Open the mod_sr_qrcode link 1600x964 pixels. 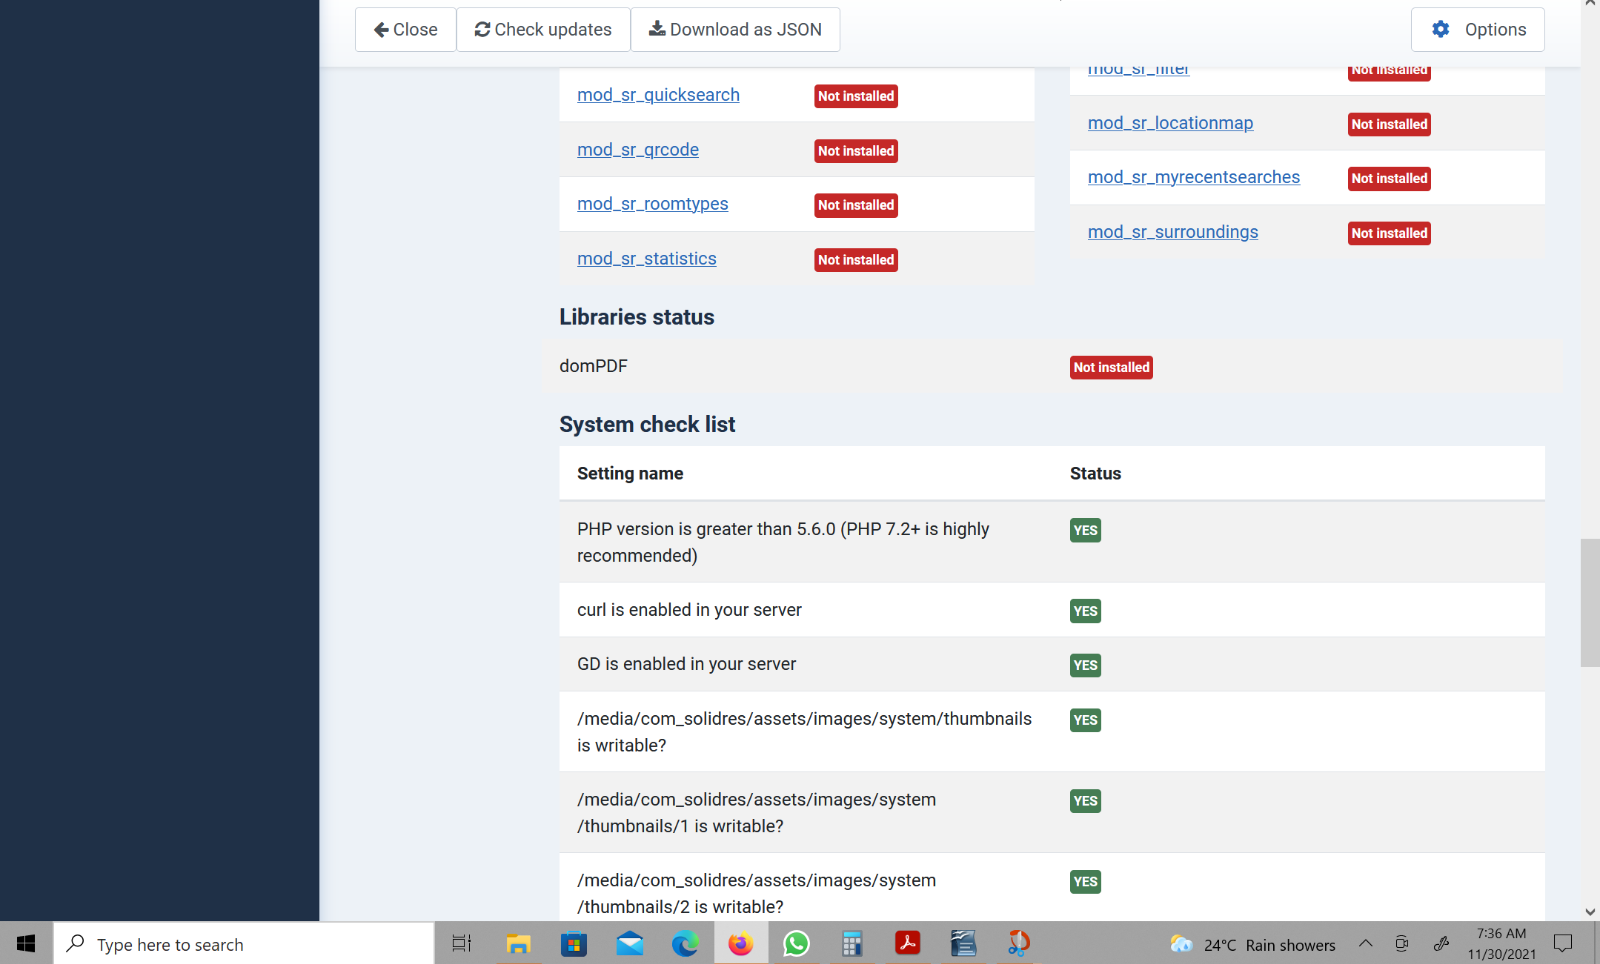[637, 150]
